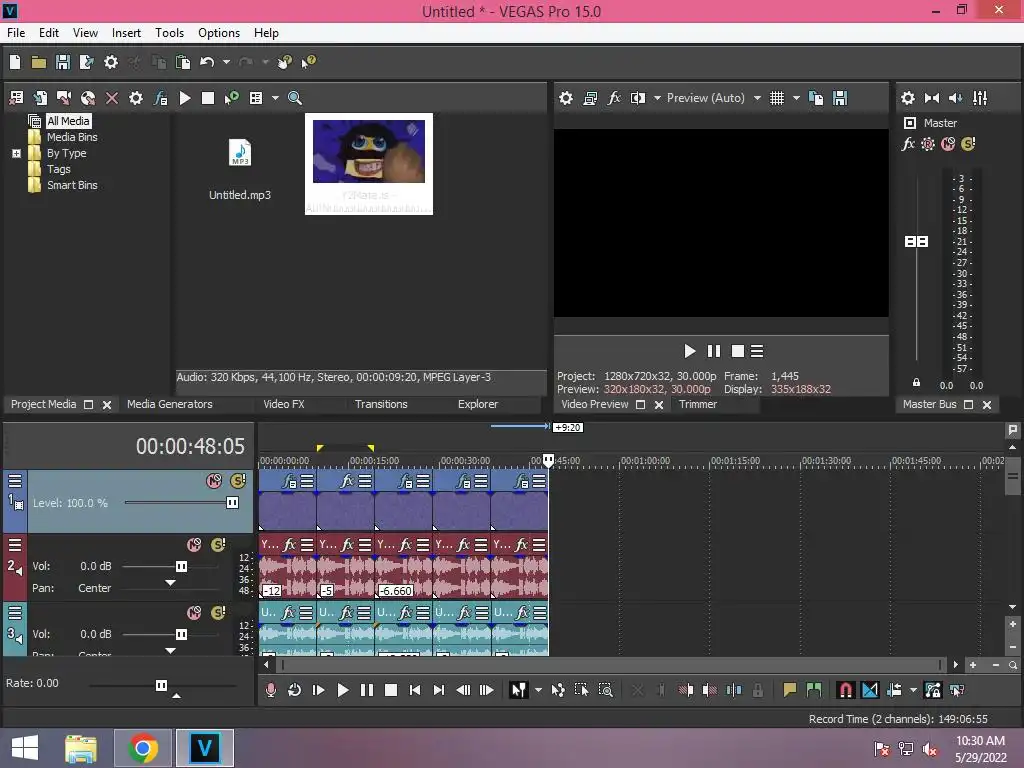This screenshot has width=1024, height=768.
Task: Switch to Video FX tab
Action: click(x=283, y=404)
